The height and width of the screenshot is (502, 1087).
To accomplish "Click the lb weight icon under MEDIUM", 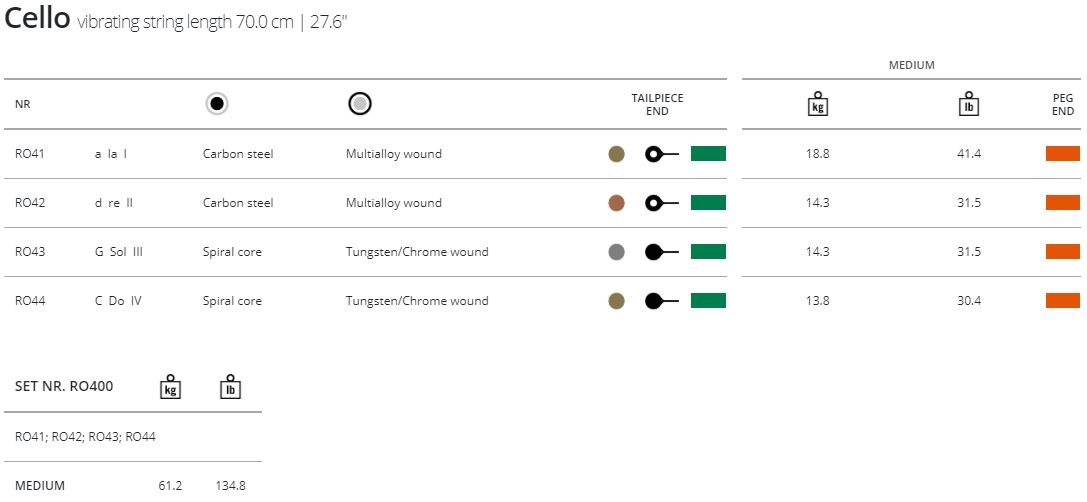I will tap(967, 104).
